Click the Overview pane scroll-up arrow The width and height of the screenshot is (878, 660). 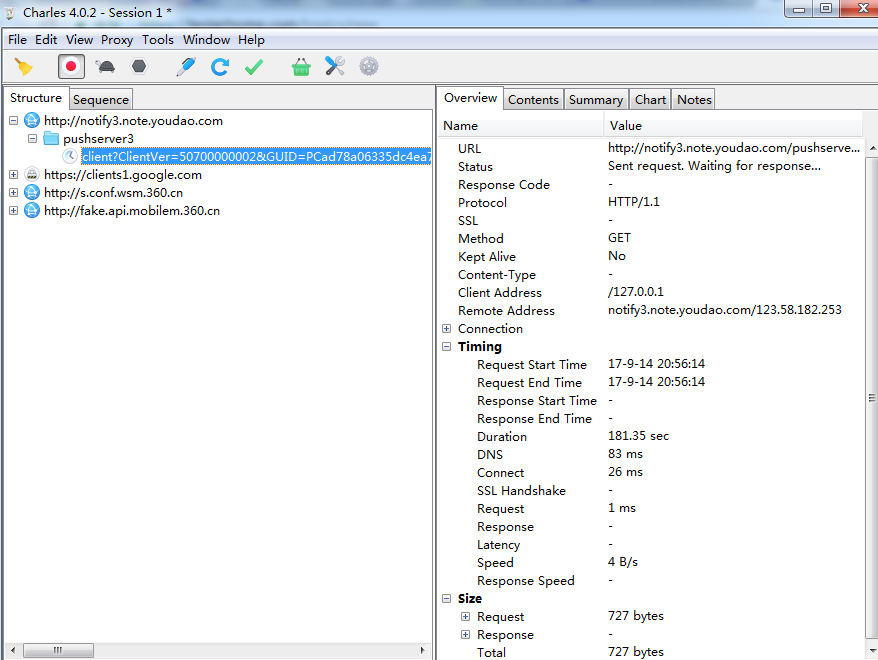872,148
